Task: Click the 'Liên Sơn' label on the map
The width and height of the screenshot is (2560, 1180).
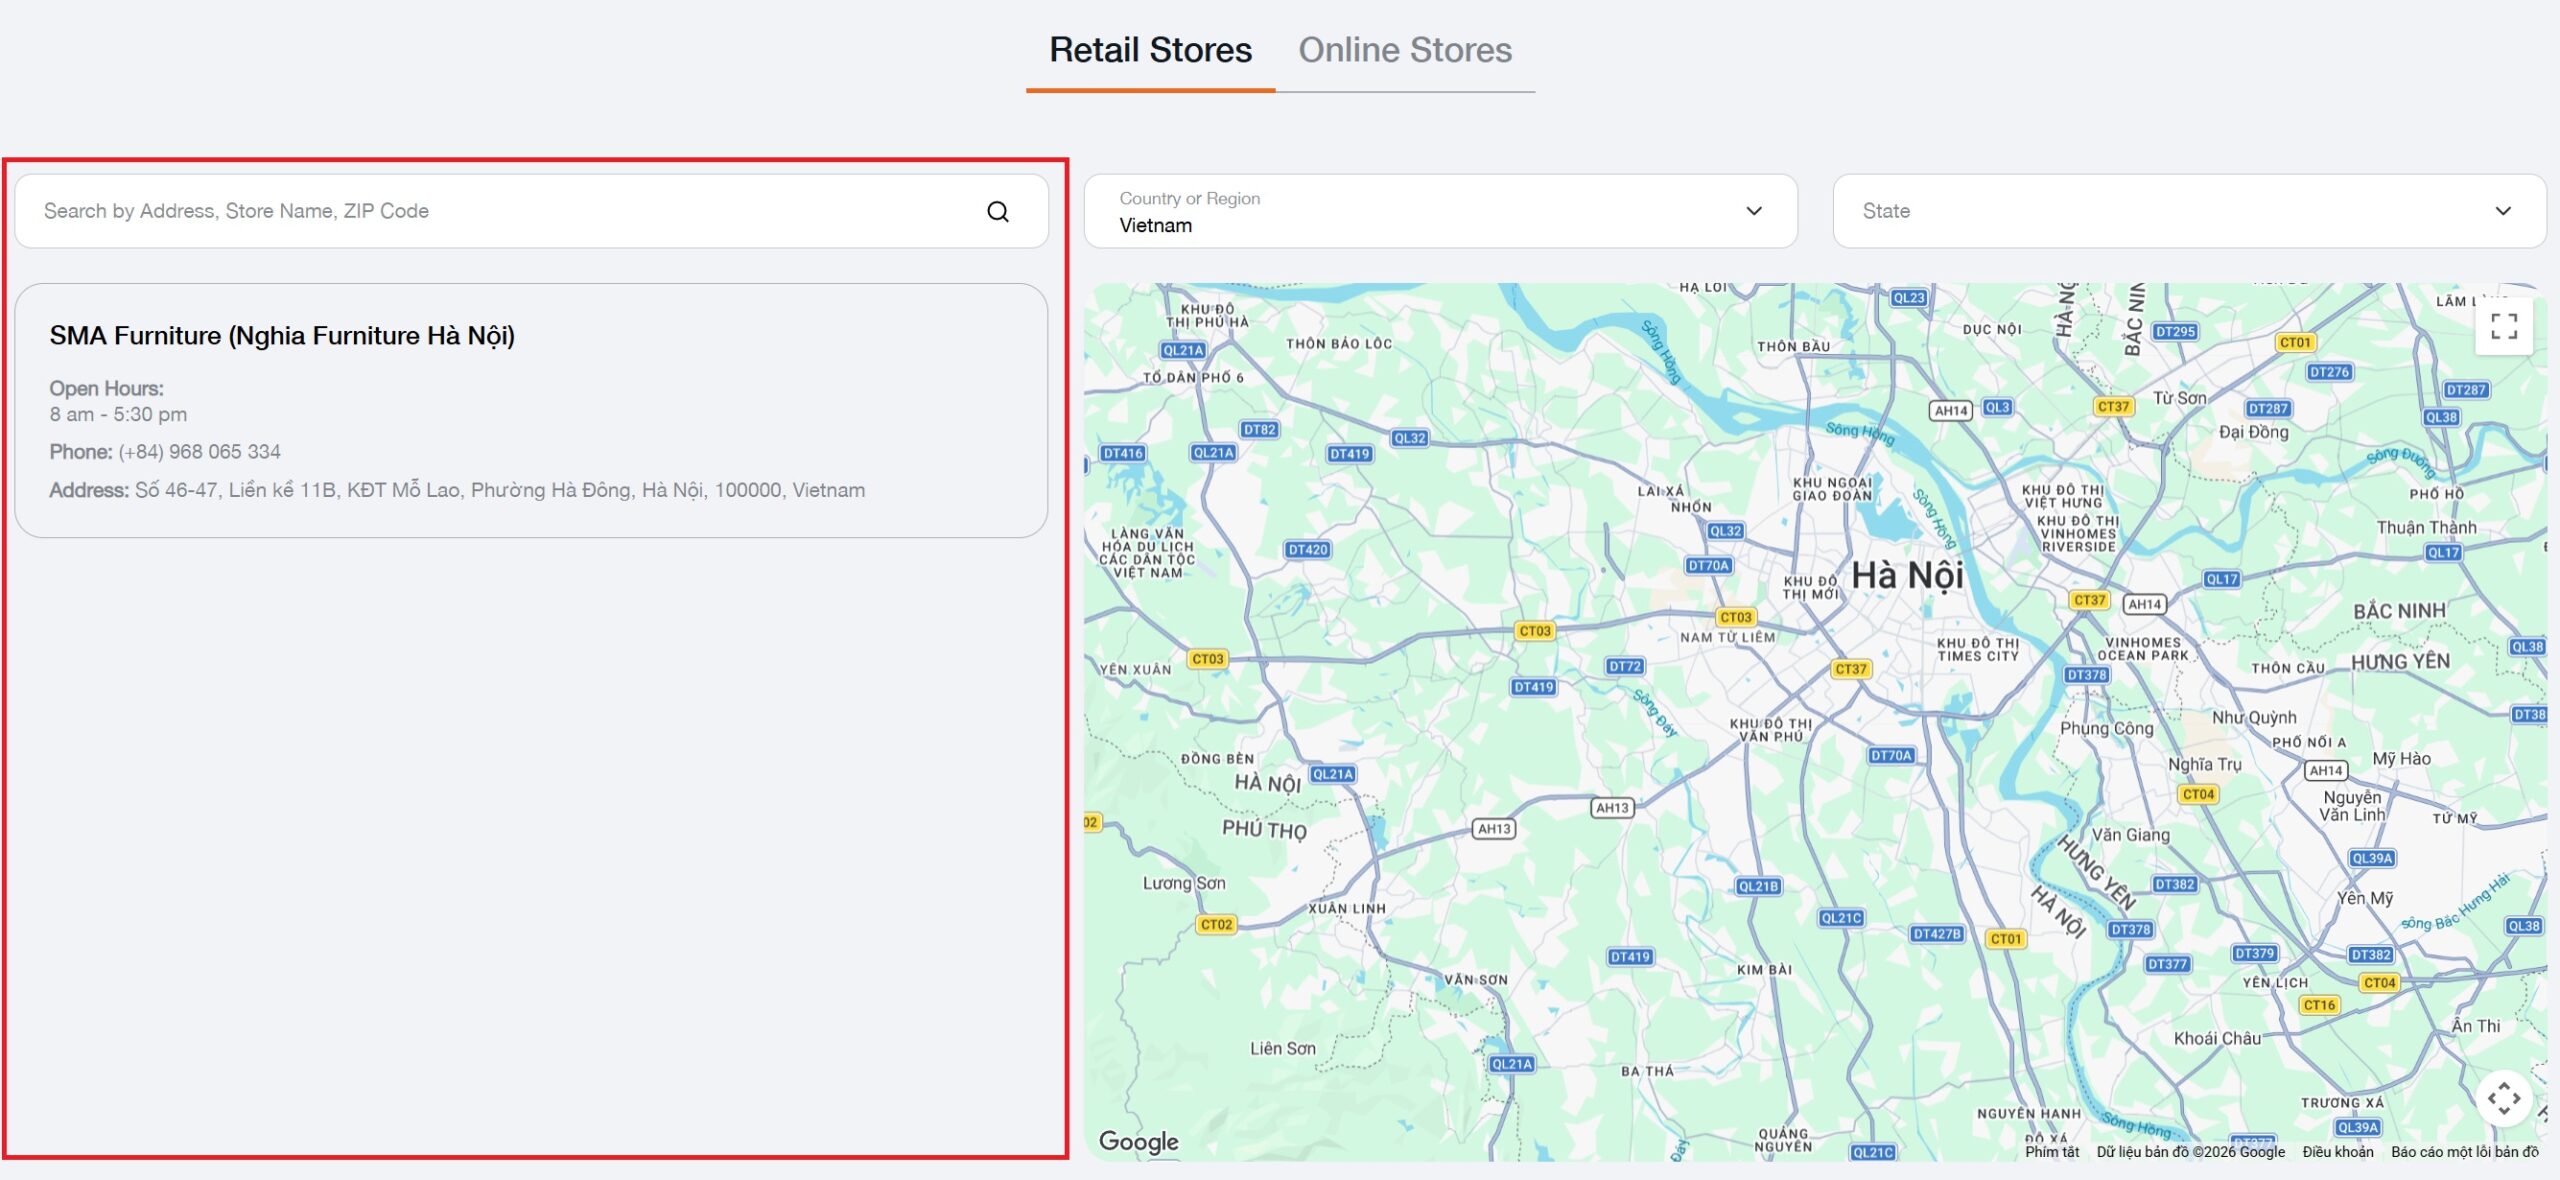Action: (1283, 1048)
